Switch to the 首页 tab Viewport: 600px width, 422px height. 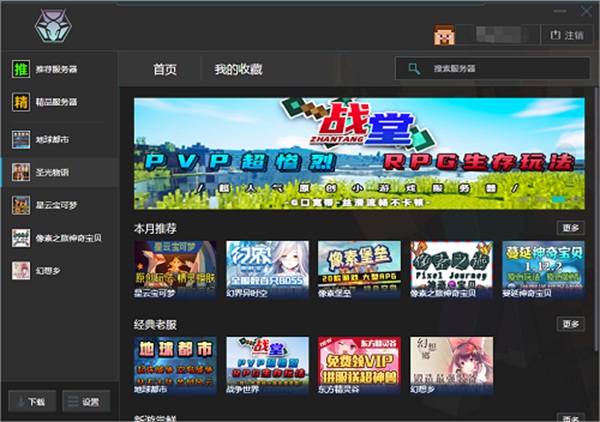165,70
